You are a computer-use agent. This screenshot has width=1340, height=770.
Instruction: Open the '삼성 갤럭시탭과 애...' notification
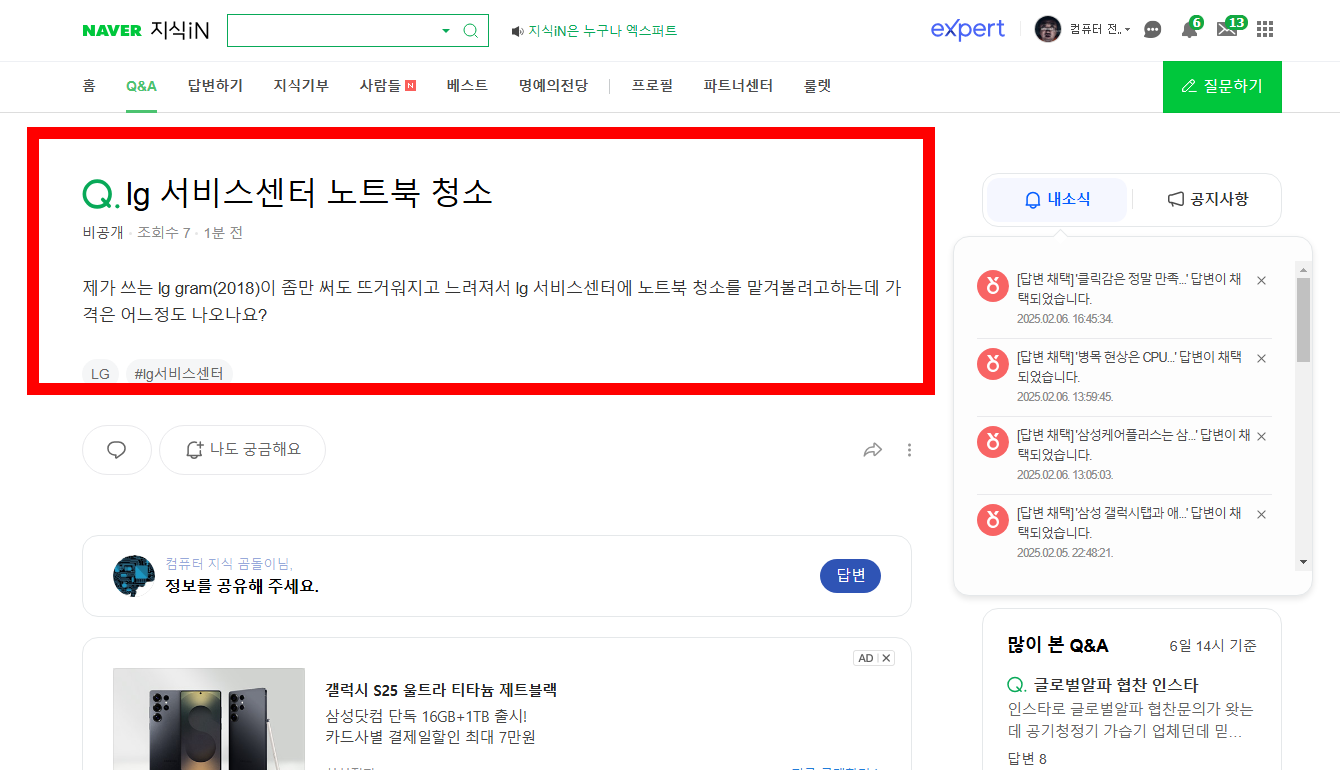pyautogui.click(x=1130, y=523)
